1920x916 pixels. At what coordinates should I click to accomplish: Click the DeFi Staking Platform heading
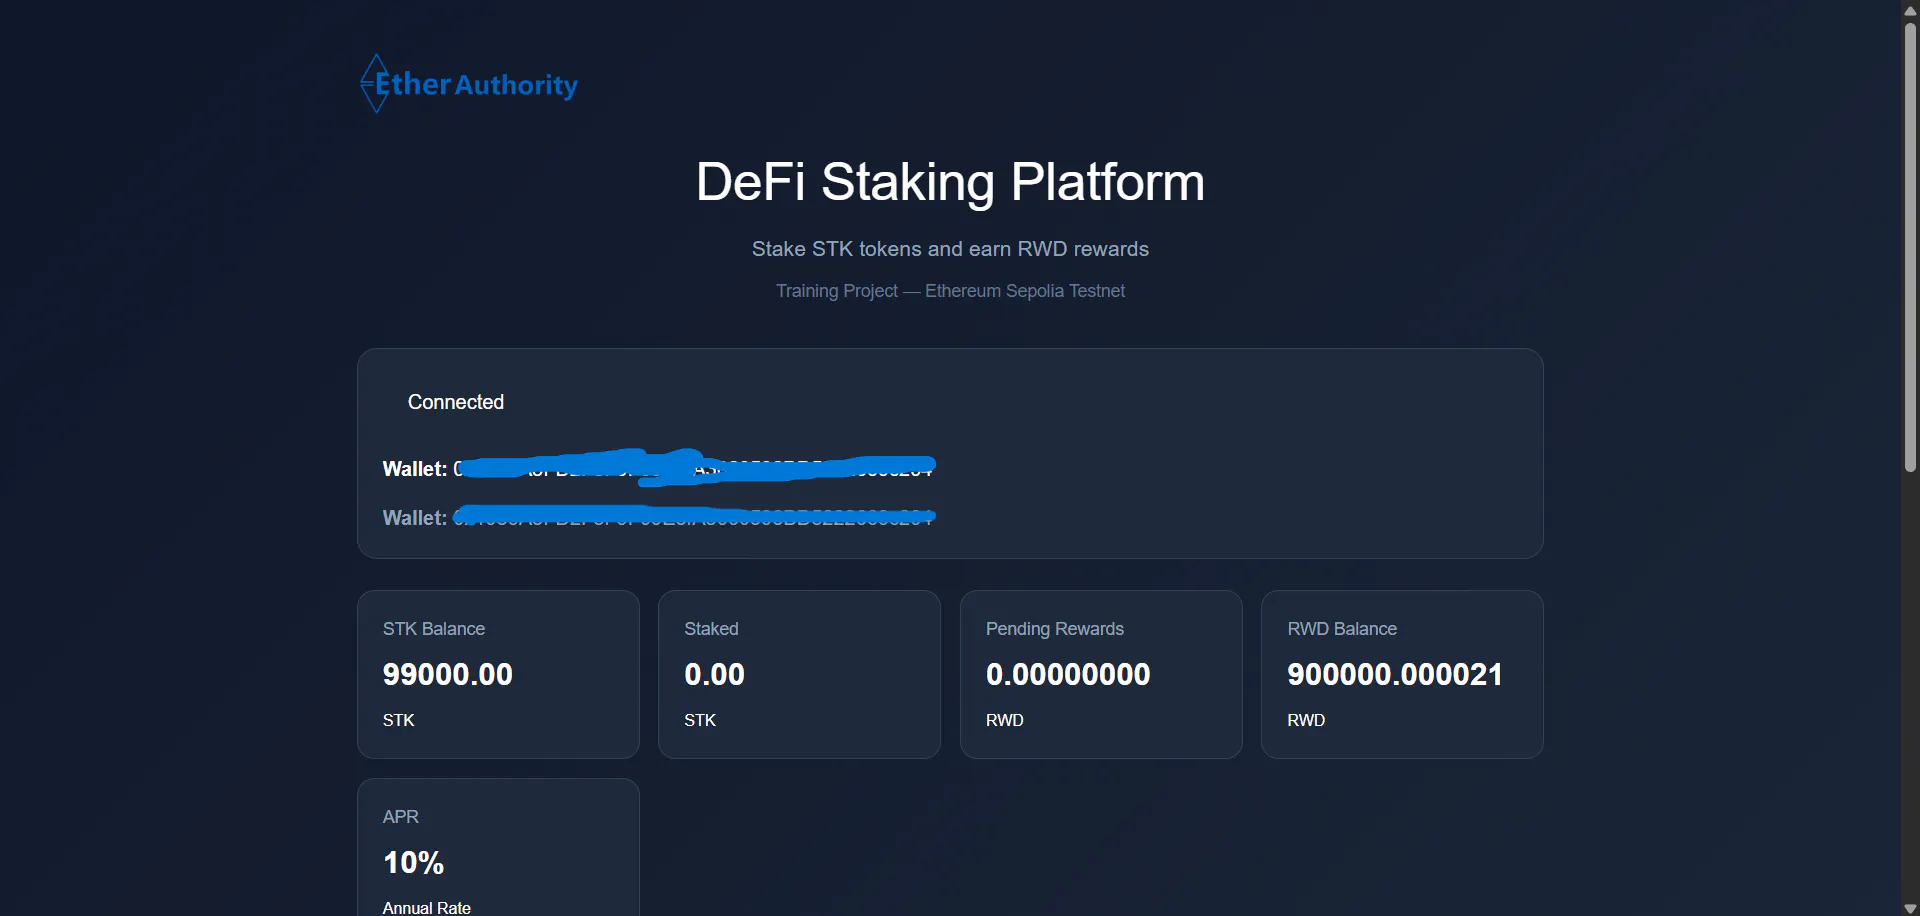point(950,182)
